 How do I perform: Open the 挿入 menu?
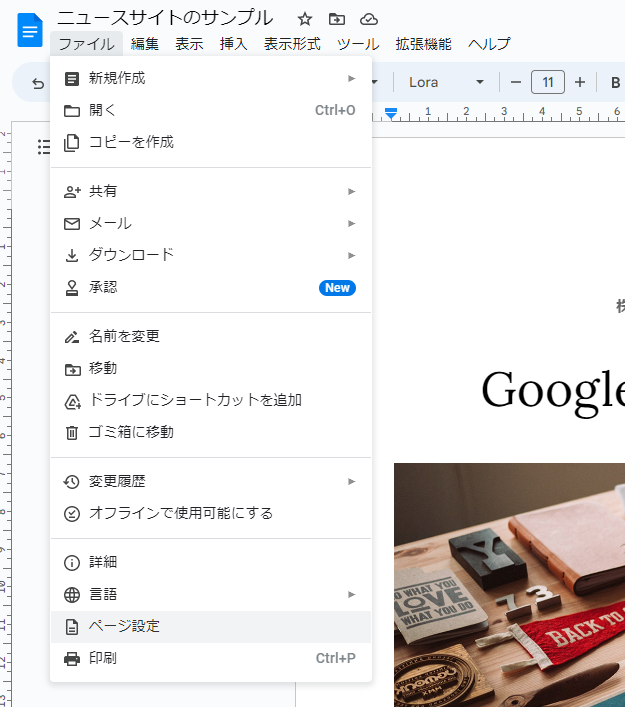(x=233, y=44)
